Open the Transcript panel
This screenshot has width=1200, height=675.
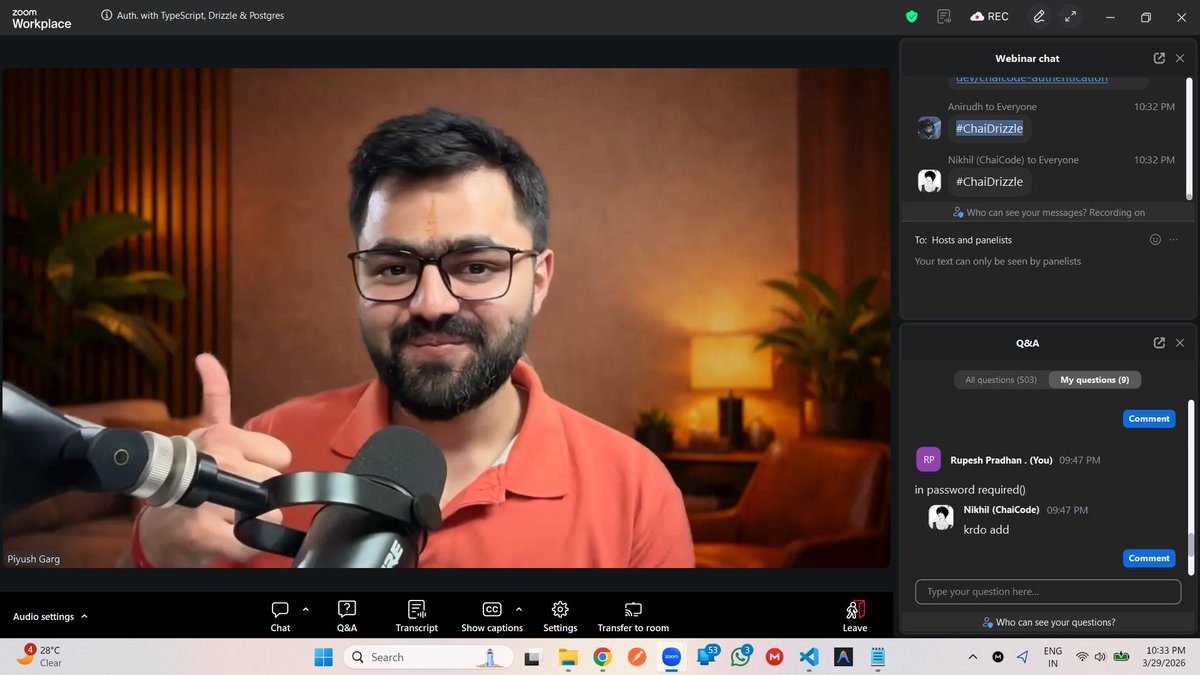(417, 616)
